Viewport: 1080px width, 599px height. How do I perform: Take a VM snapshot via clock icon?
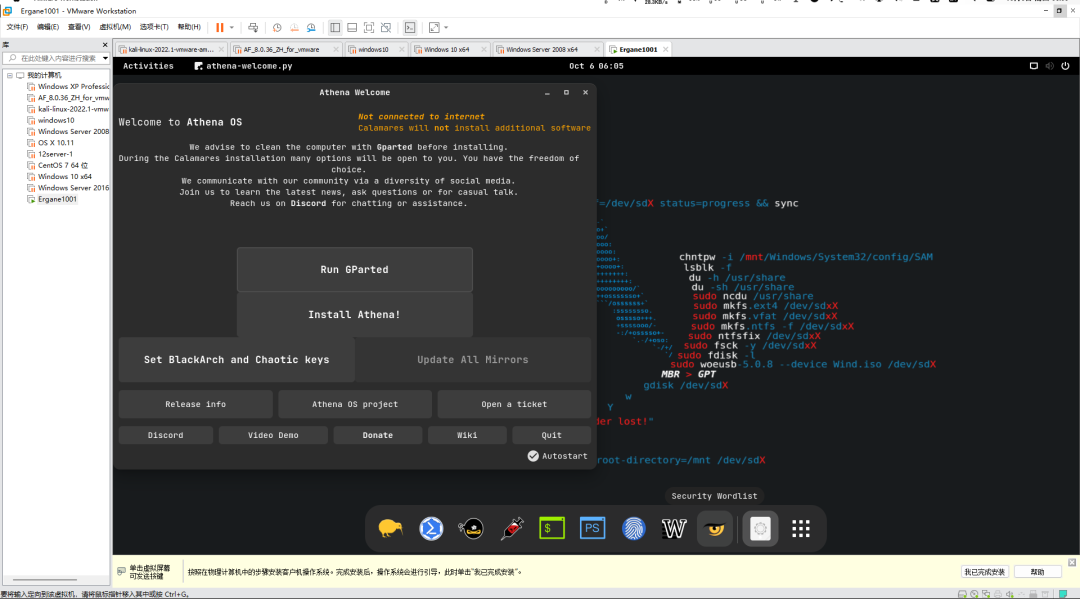[x=277, y=28]
